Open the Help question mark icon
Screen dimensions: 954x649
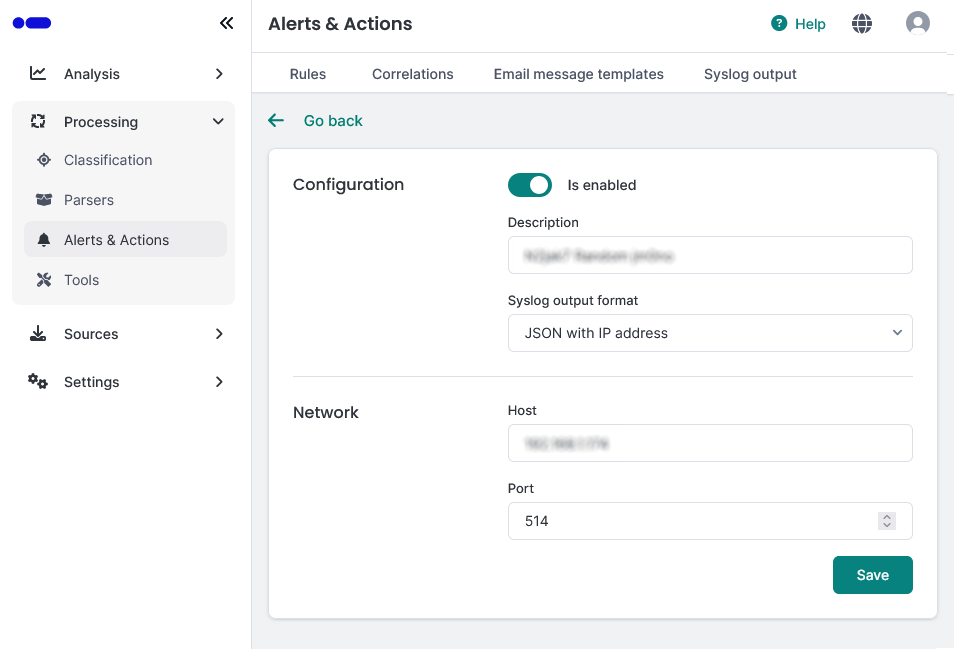(x=778, y=24)
